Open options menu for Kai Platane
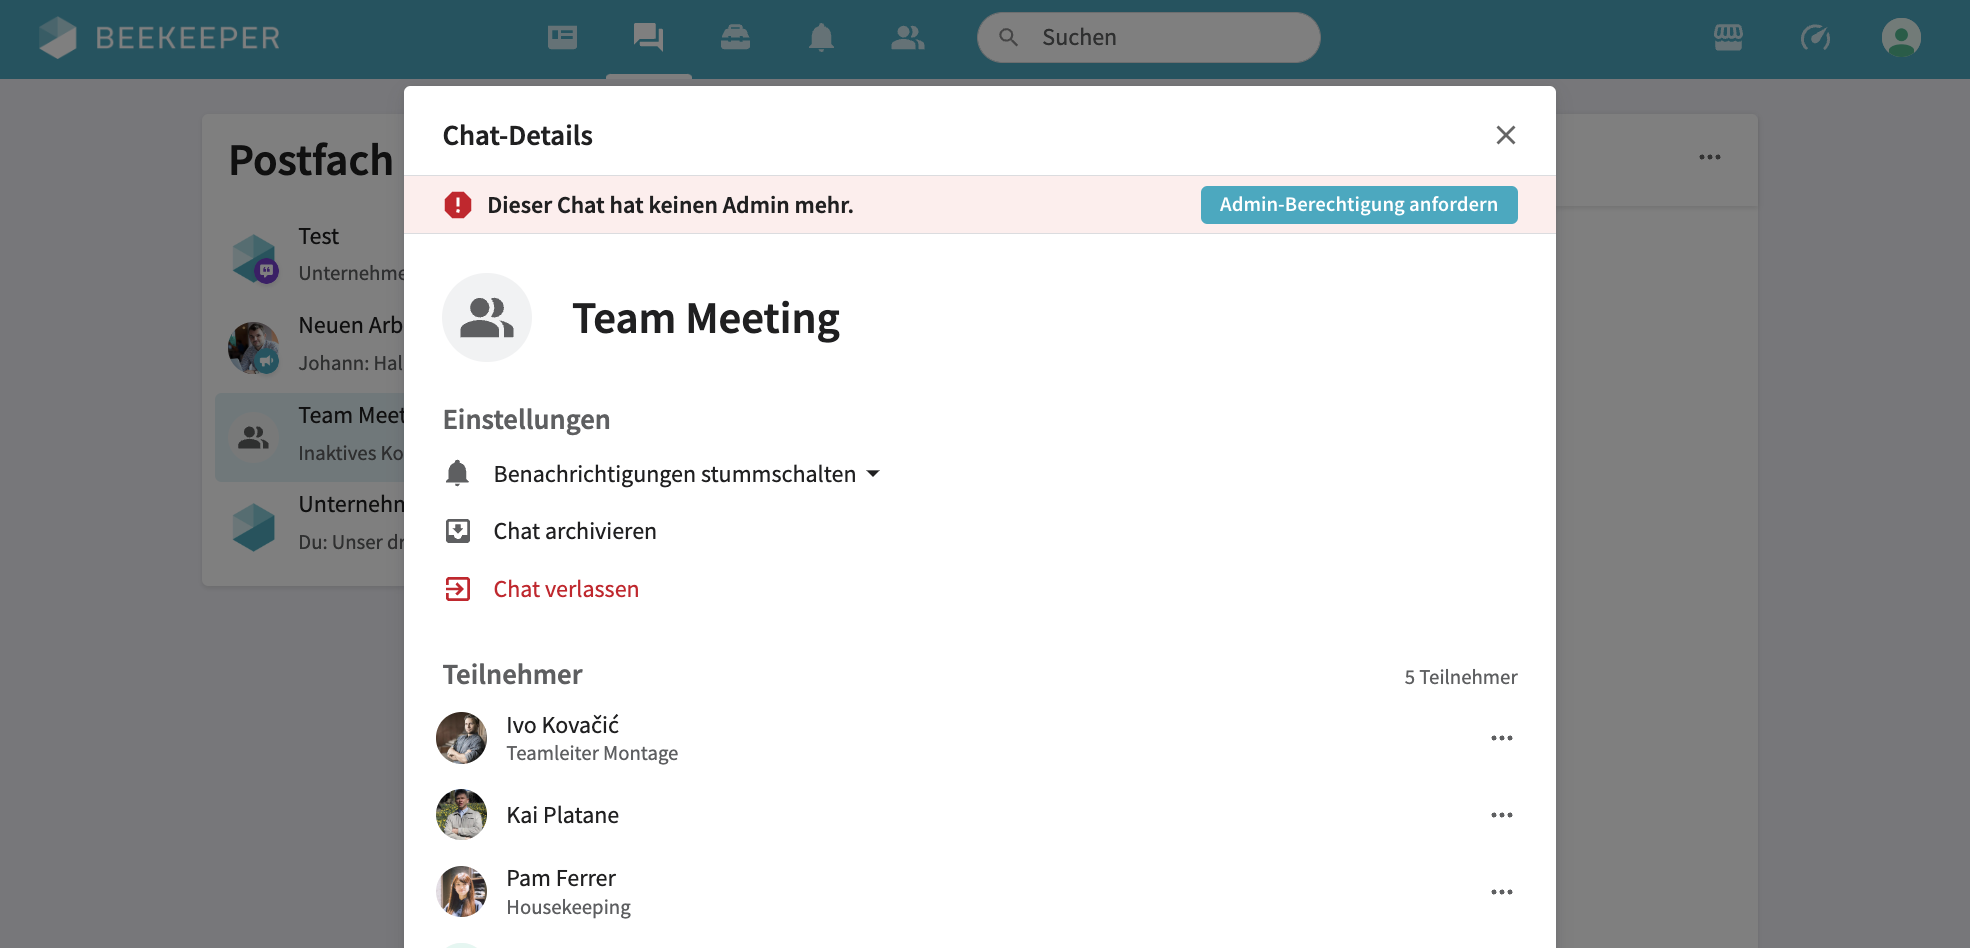This screenshot has width=1970, height=948. pyautogui.click(x=1501, y=815)
